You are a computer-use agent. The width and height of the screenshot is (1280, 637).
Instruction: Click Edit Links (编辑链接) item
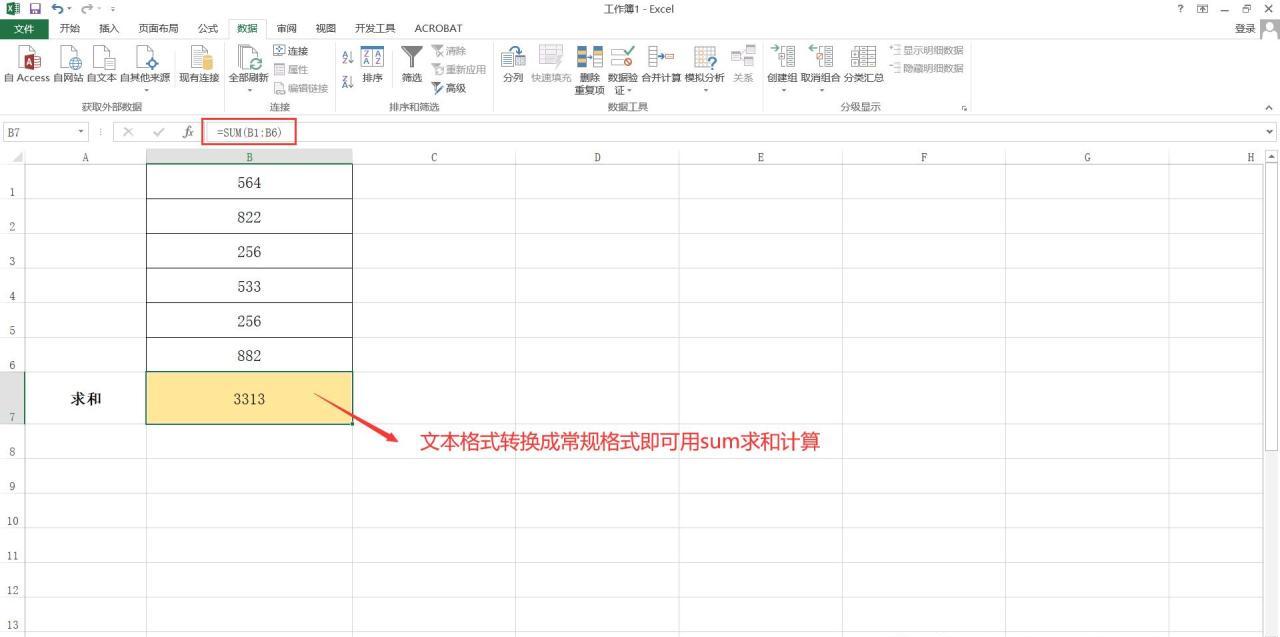pos(300,88)
